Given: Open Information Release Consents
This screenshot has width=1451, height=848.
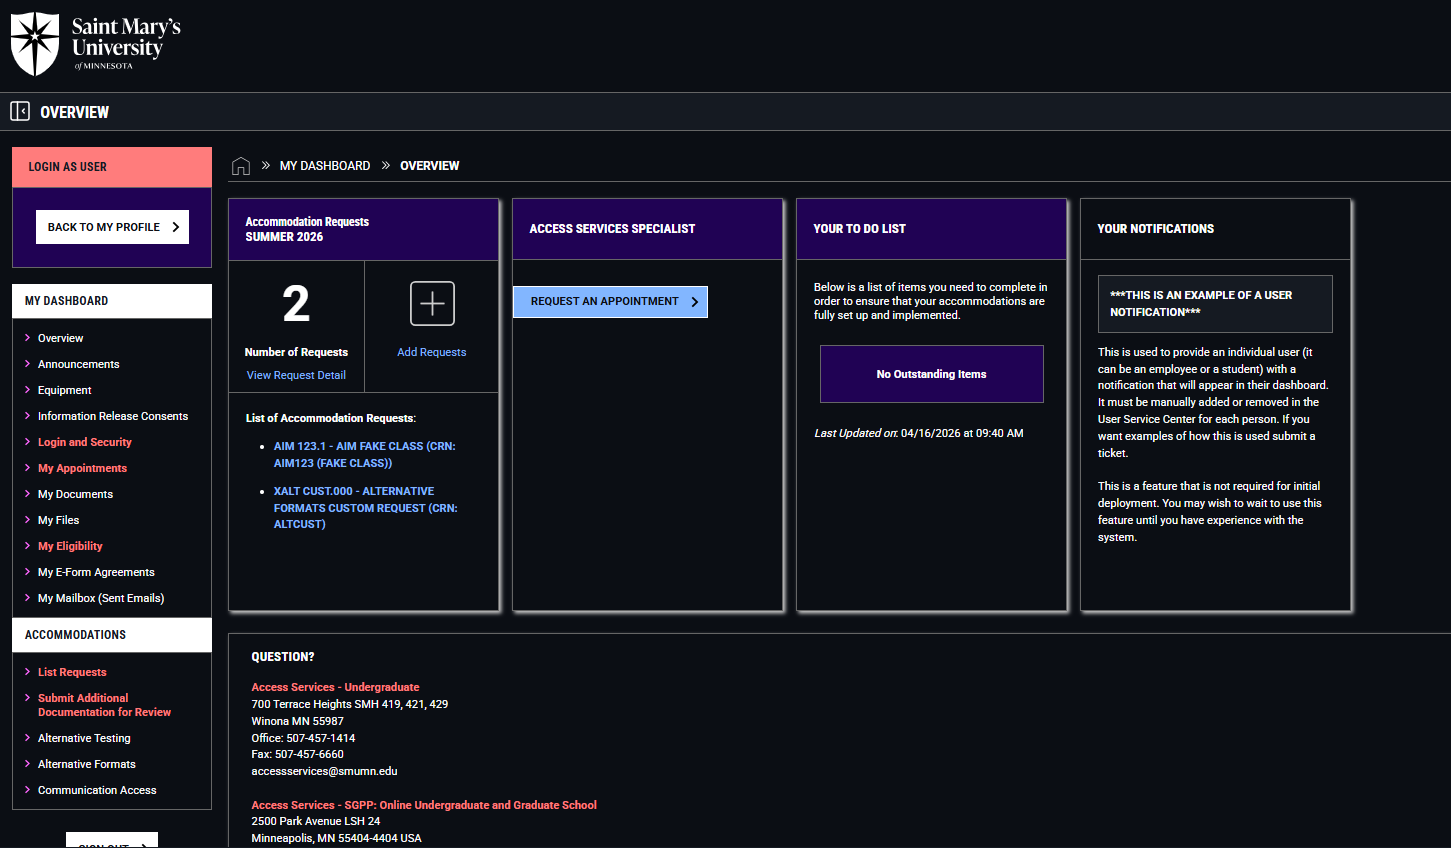Looking at the screenshot, I should coord(113,416).
